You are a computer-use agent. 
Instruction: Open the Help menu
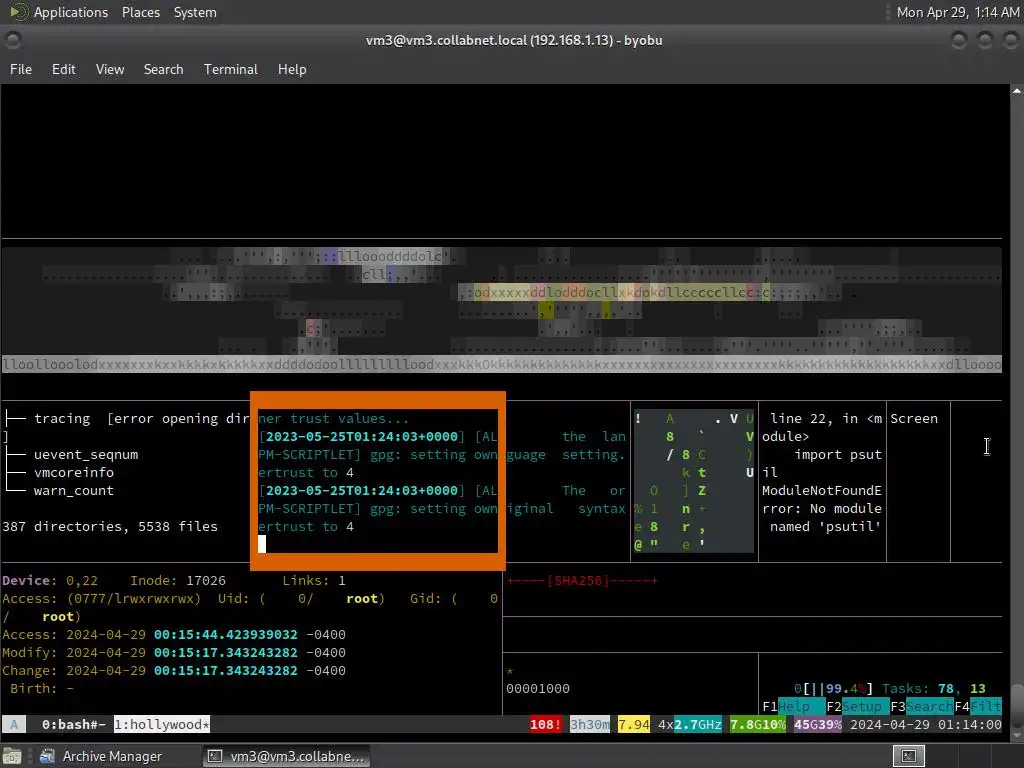point(292,69)
